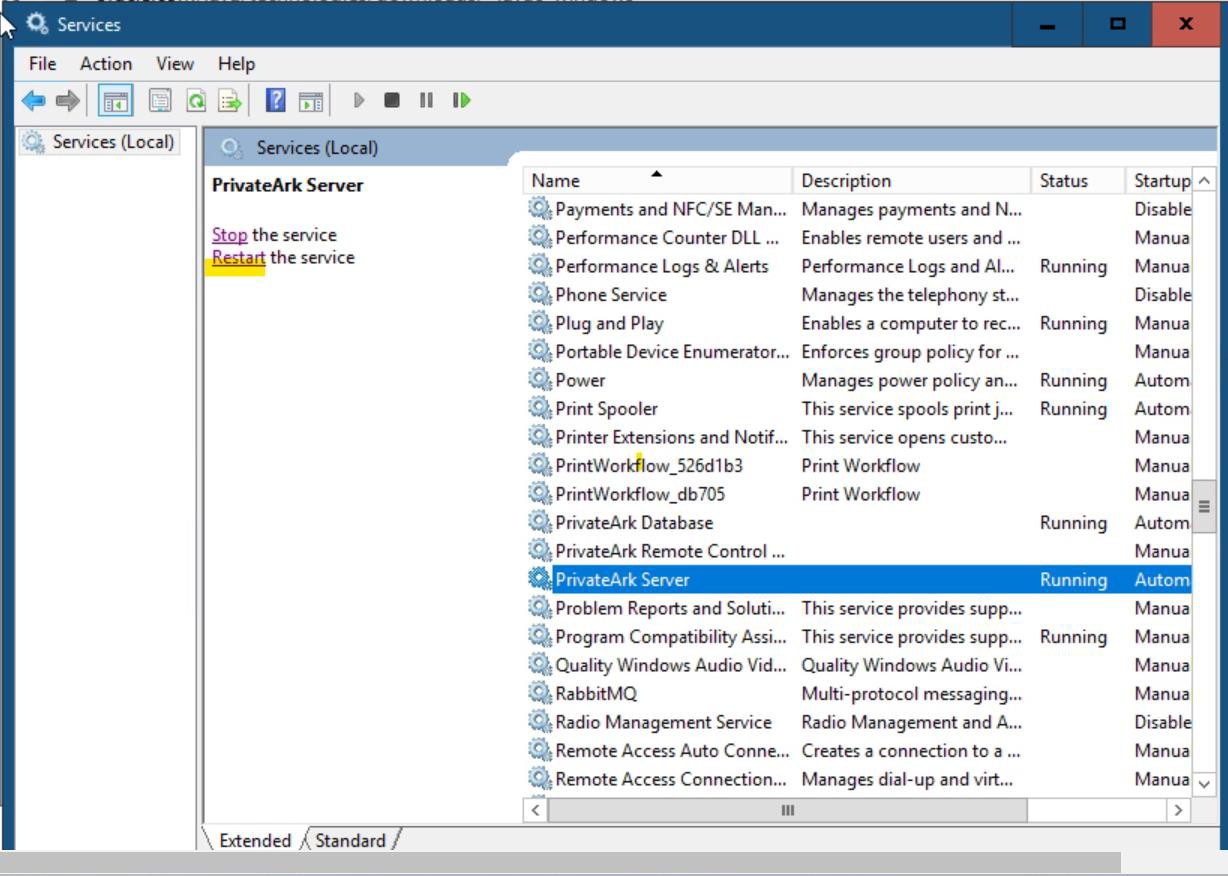
Task: Click gear icon beside Print Spooler
Action: (540, 409)
